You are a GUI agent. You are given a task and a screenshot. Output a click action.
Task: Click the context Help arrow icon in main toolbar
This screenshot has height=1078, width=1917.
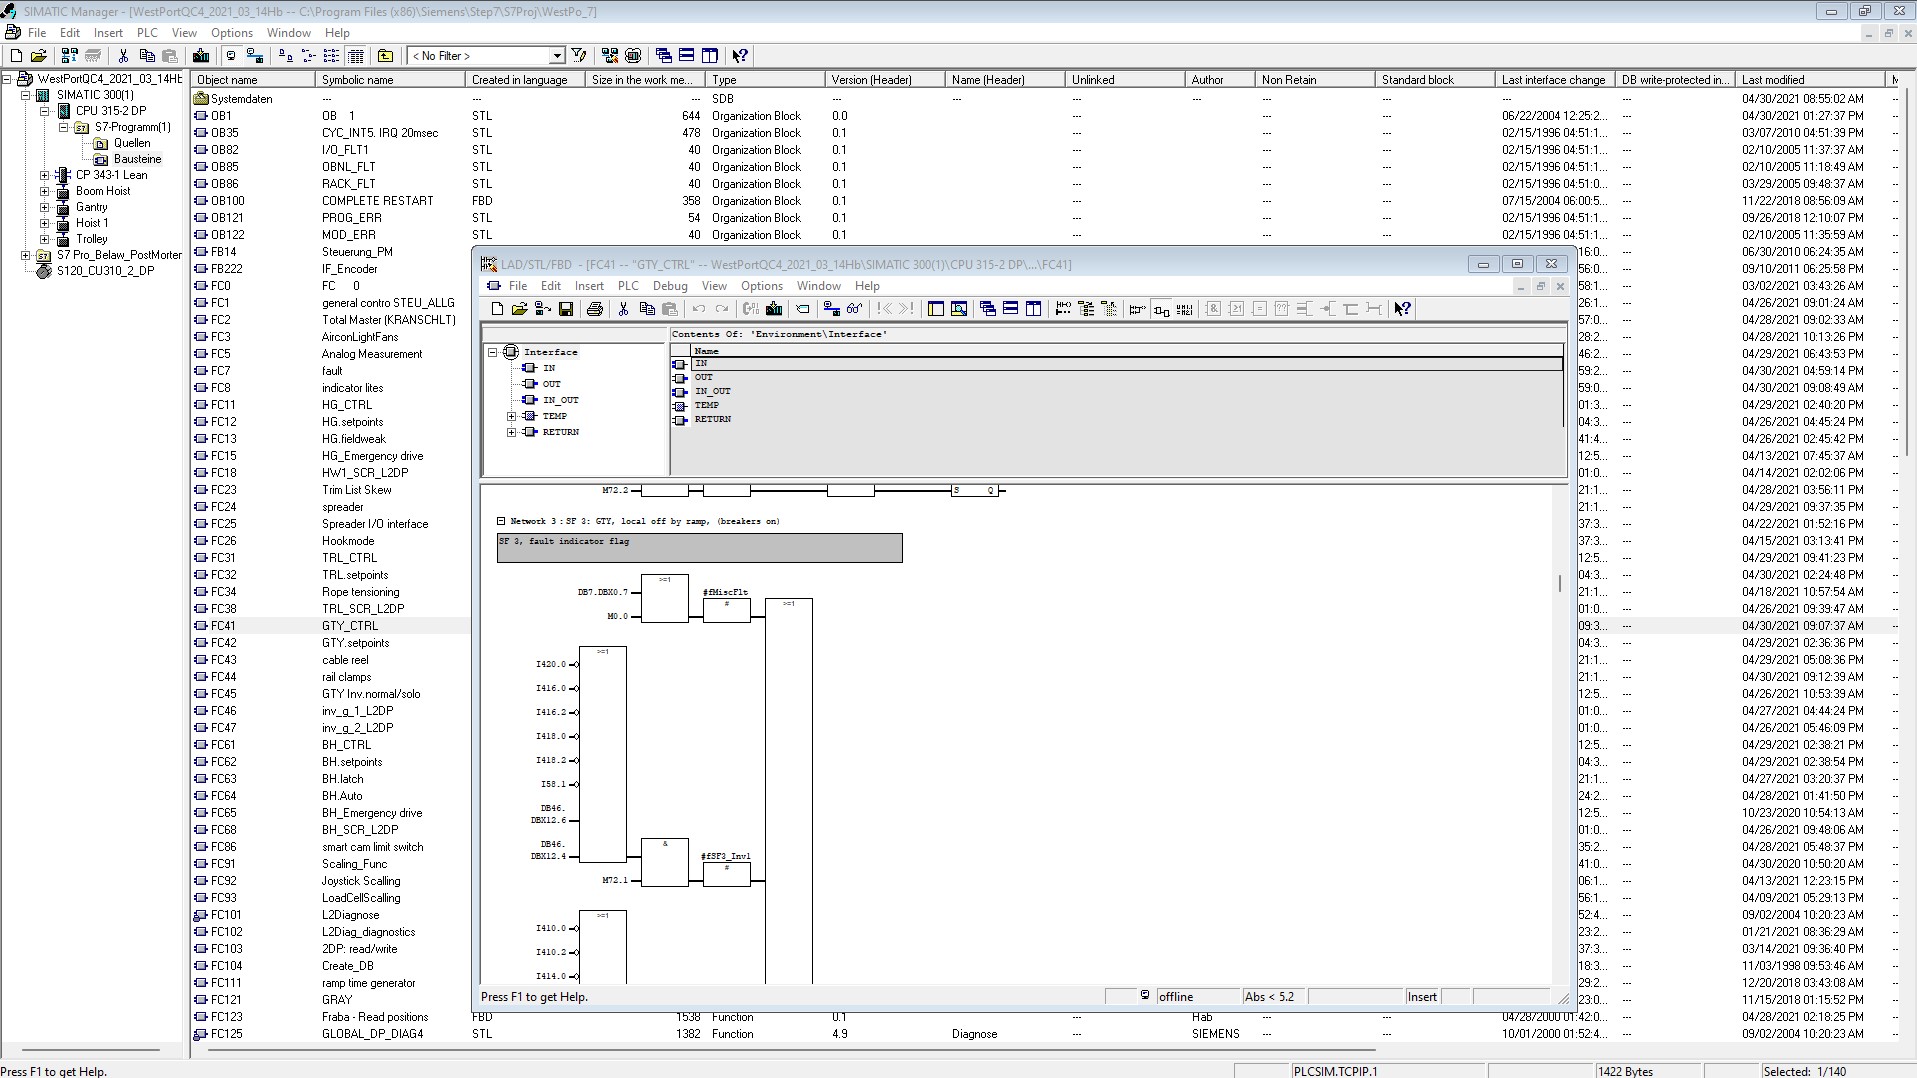click(740, 56)
